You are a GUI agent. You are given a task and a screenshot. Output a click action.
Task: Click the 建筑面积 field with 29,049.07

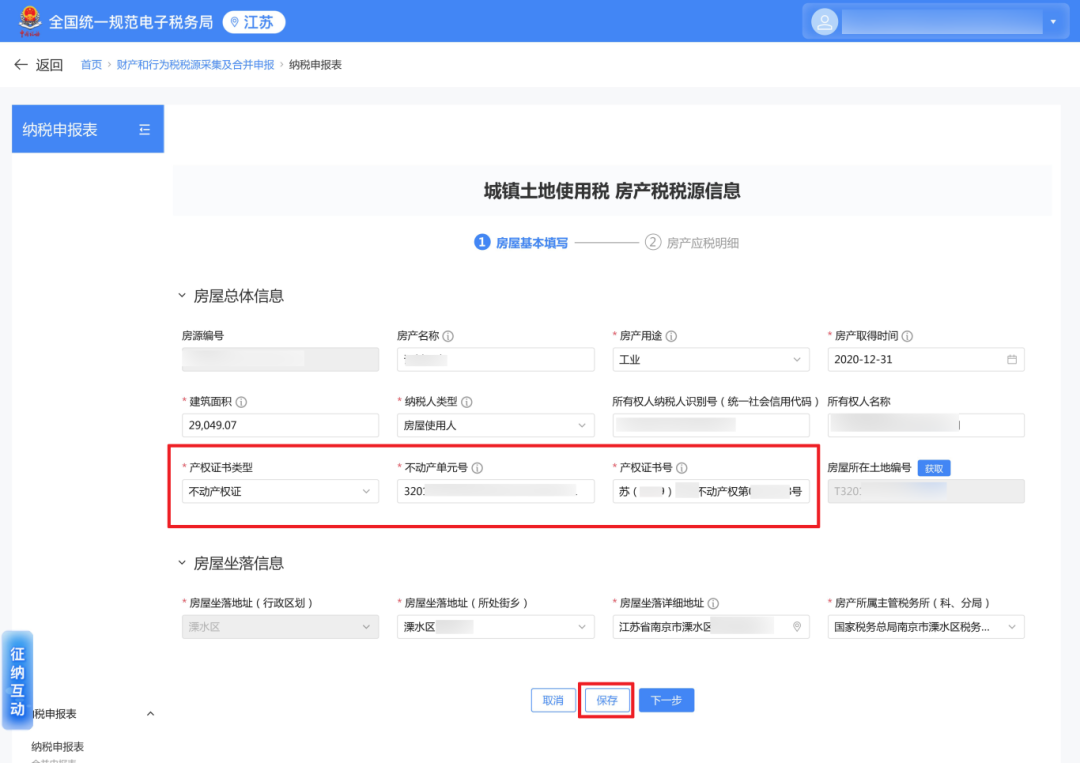(x=280, y=426)
